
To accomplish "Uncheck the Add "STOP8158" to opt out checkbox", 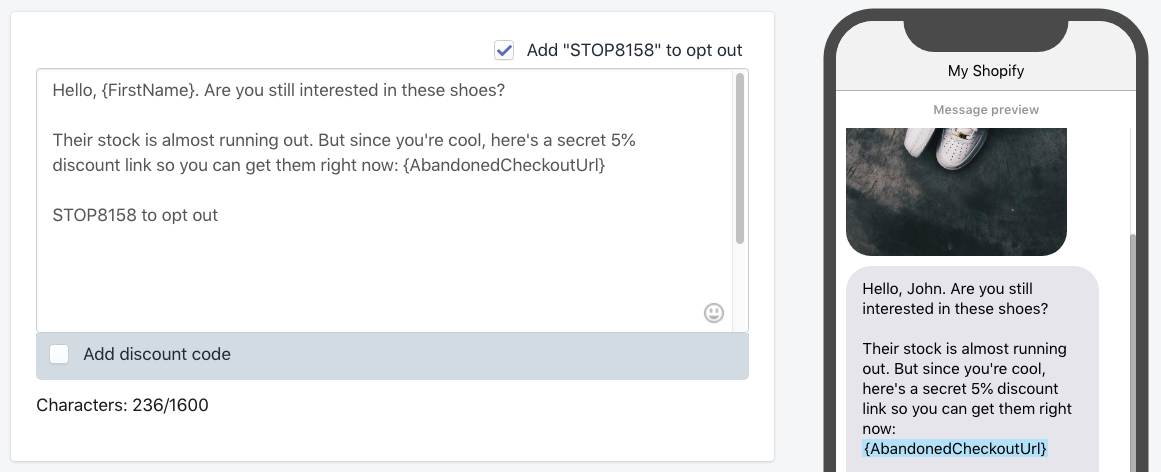I will [x=504, y=50].
